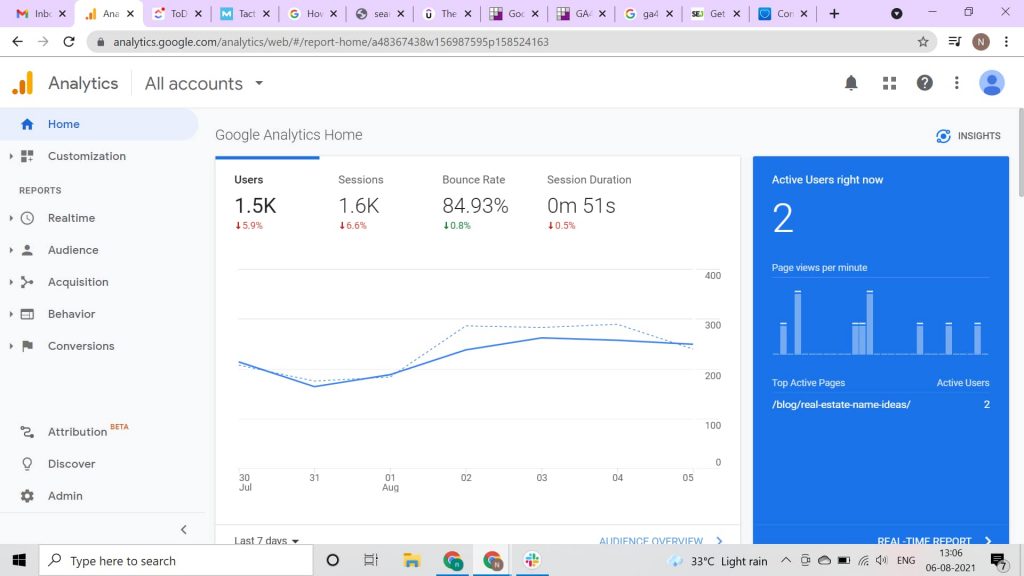Viewport: 1024px width, 576px height.
Task: Open the media control icon in Chrome toolbar
Action: [x=955, y=42]
